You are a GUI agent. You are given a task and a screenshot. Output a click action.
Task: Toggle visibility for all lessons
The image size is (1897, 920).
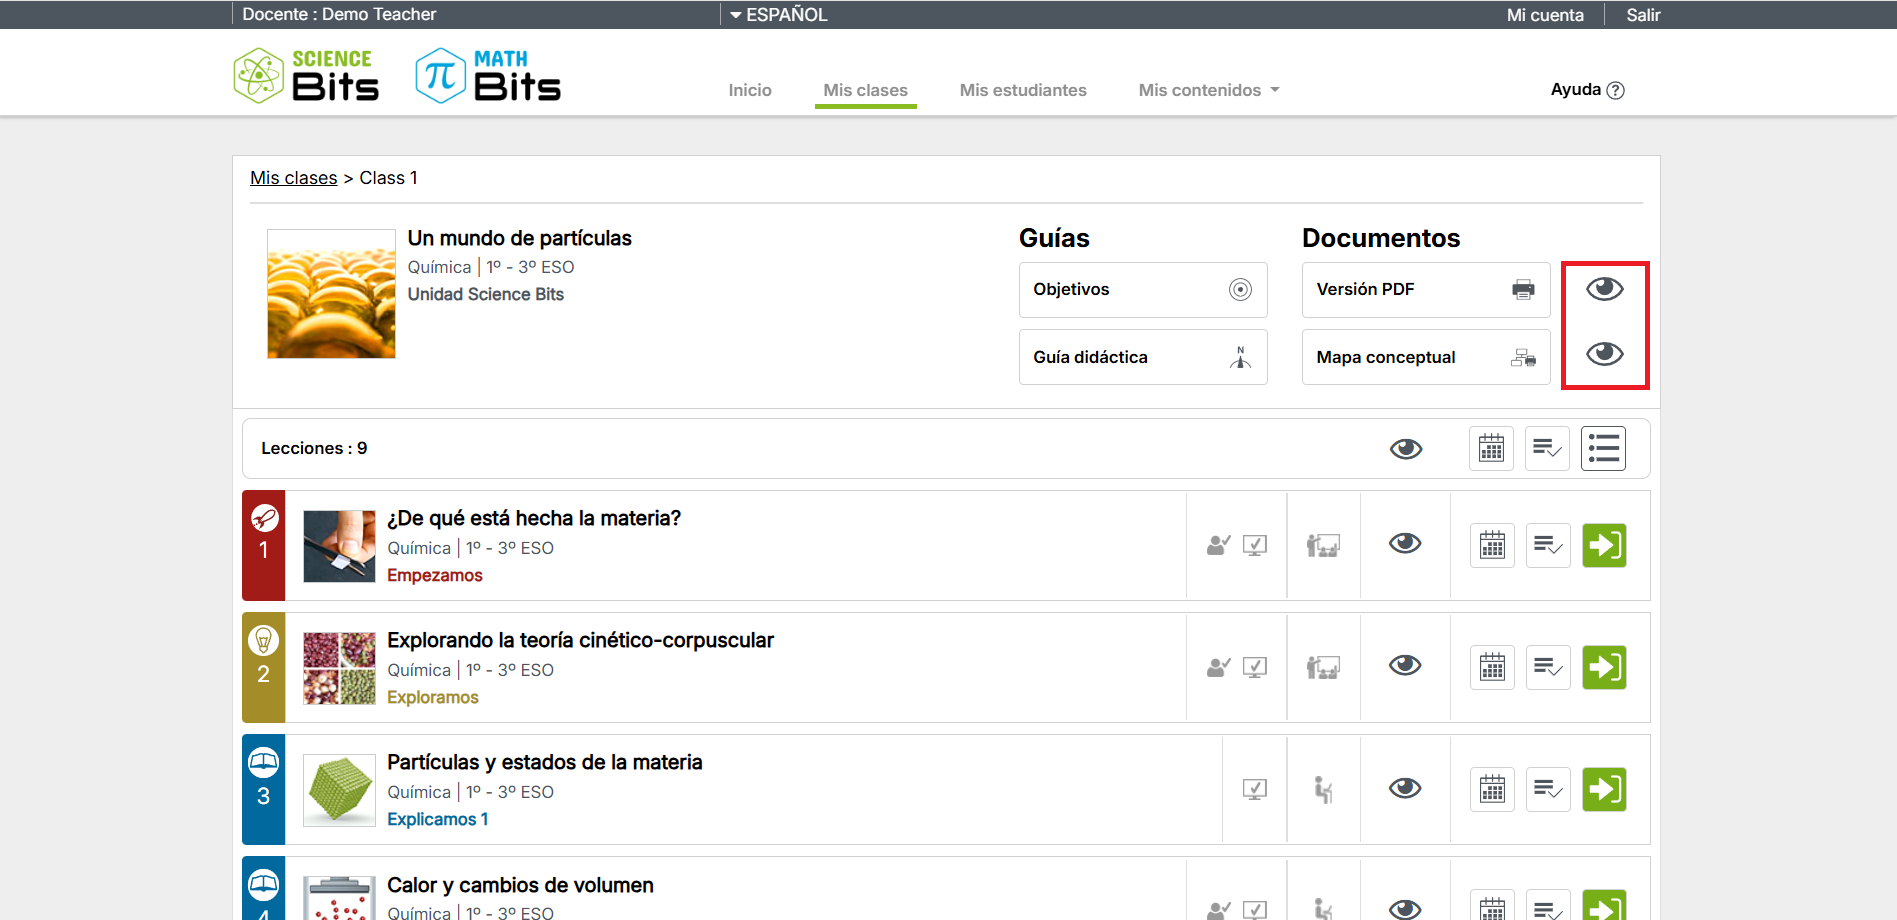(1406, 449)
